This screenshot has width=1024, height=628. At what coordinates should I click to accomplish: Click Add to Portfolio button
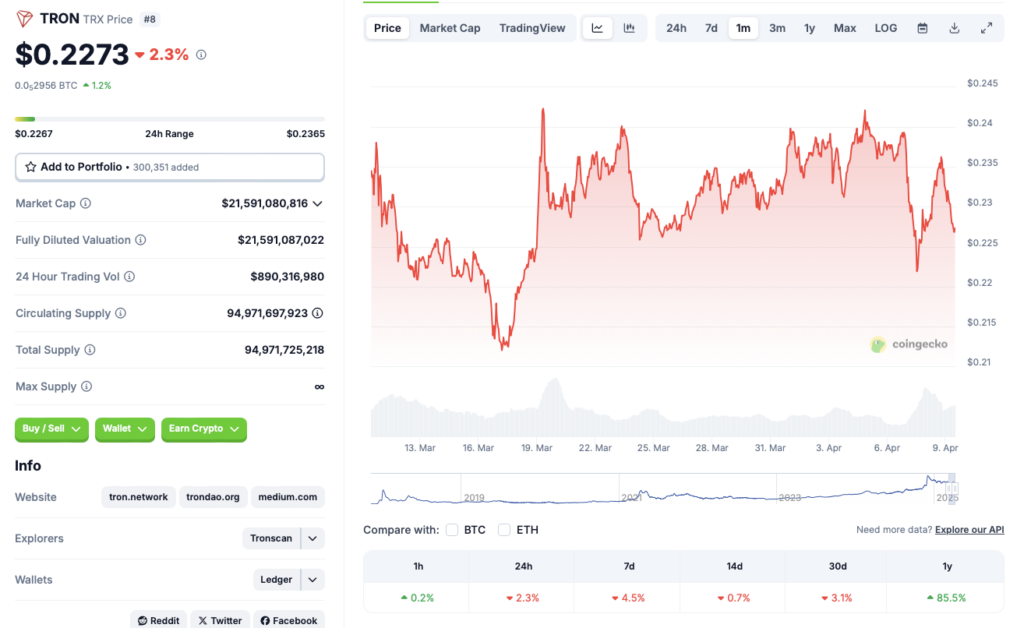(x=170, y=167)
